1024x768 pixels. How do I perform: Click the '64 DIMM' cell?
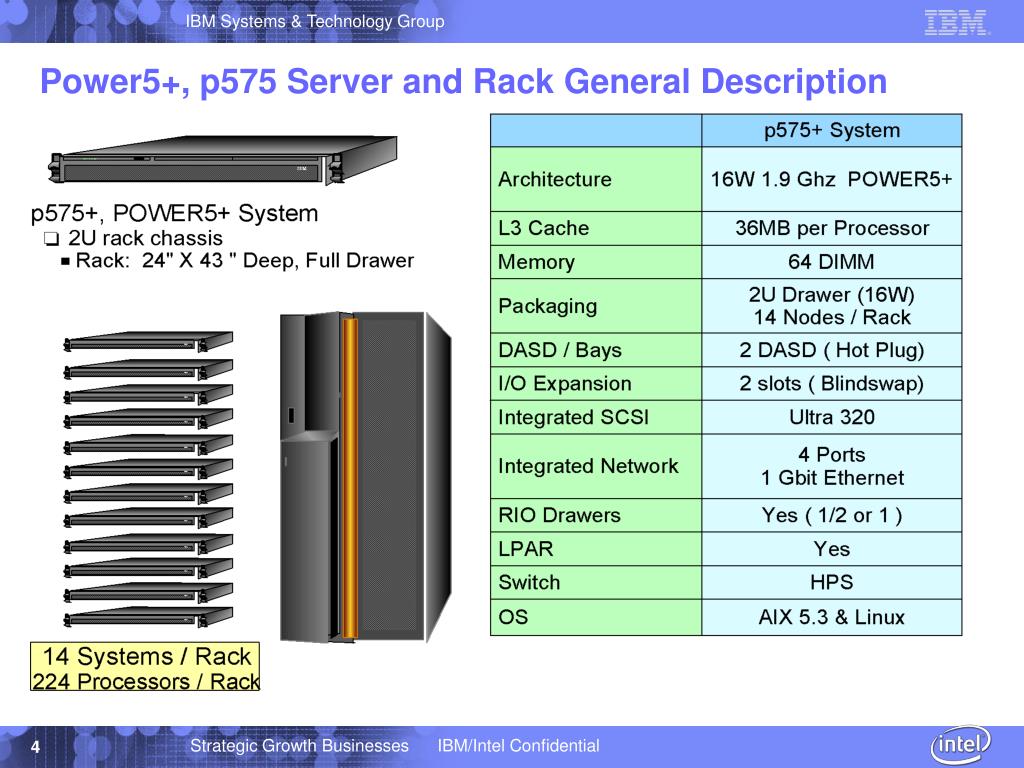pyautogui.click(x=832, y=262)
